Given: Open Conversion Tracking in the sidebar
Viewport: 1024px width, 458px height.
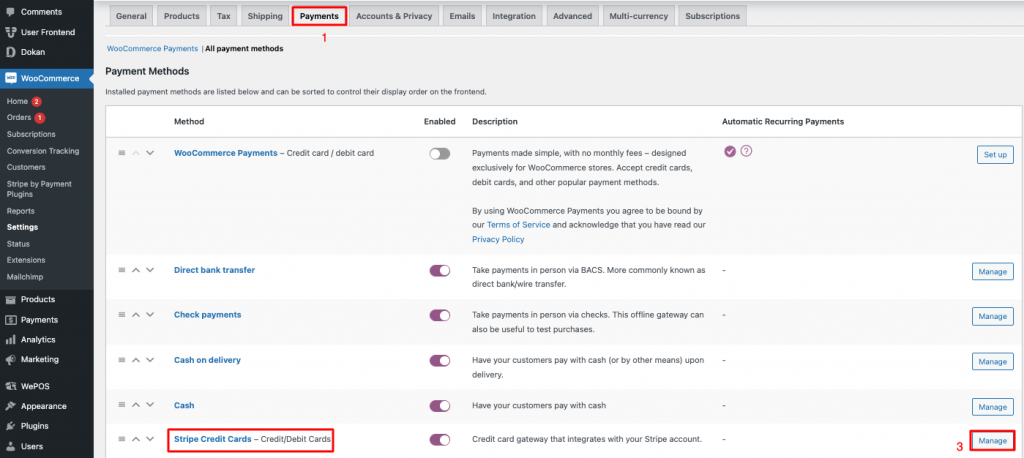Looking at the screenshot, I should coord(43,151).
